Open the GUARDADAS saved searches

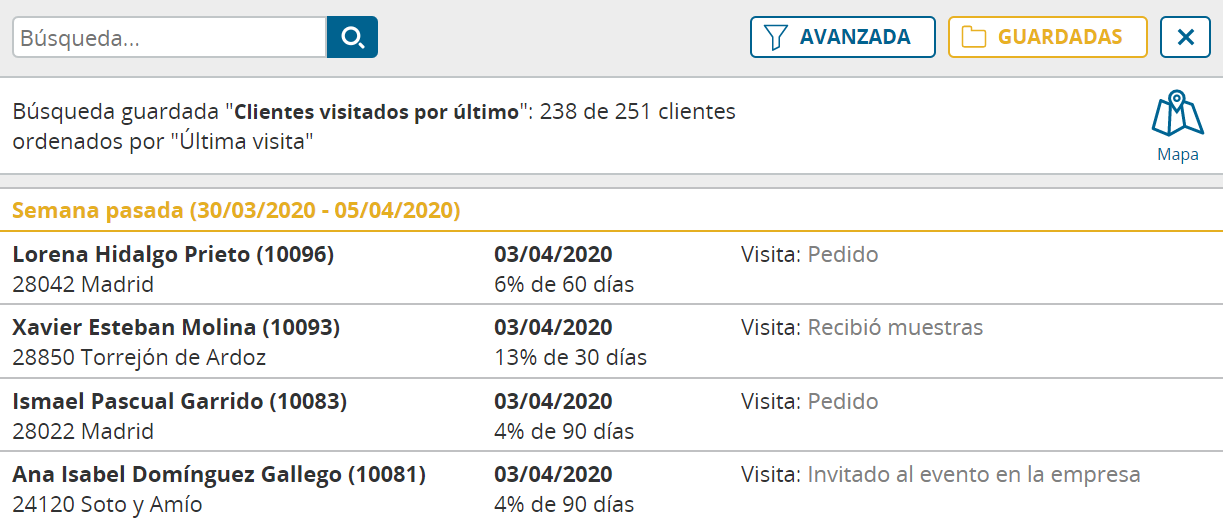pos(1047,37)
